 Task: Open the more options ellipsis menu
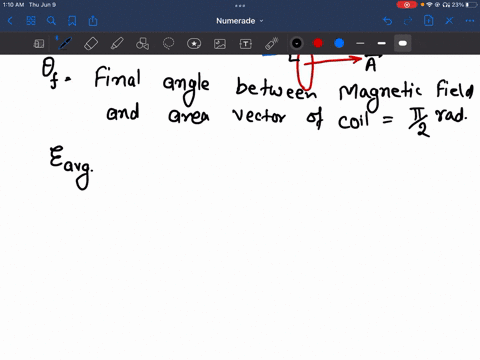pyautogui.click(x=470, y=21)
